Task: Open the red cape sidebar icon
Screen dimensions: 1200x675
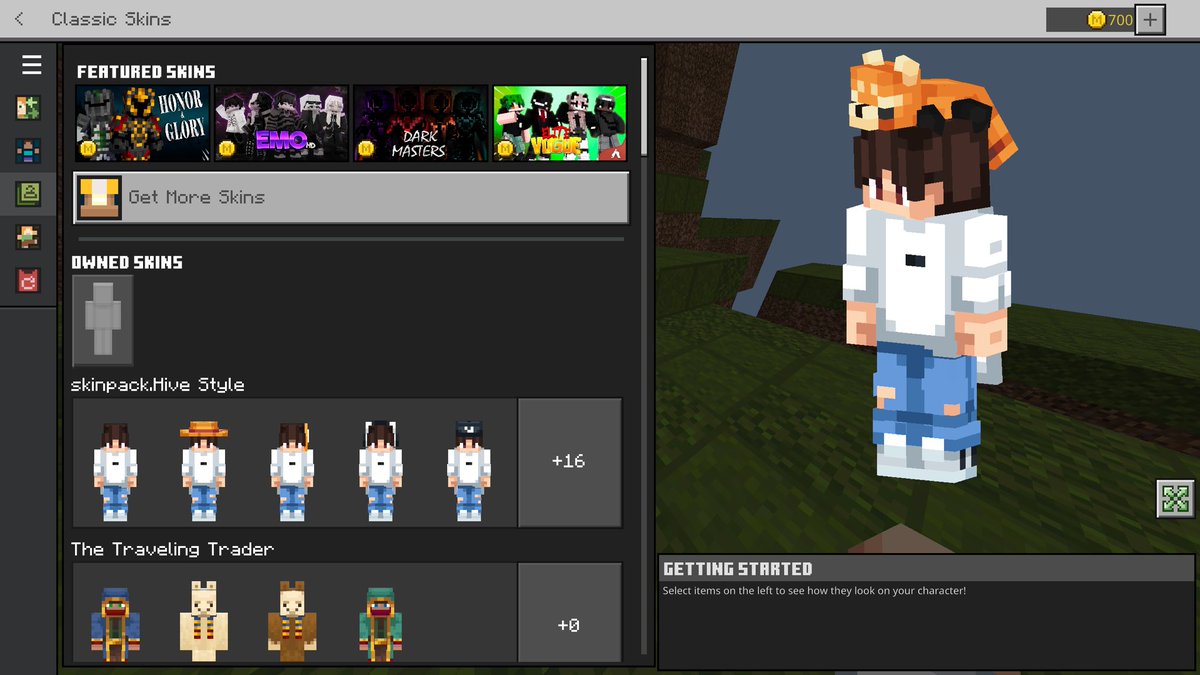Action: [28, 280]
